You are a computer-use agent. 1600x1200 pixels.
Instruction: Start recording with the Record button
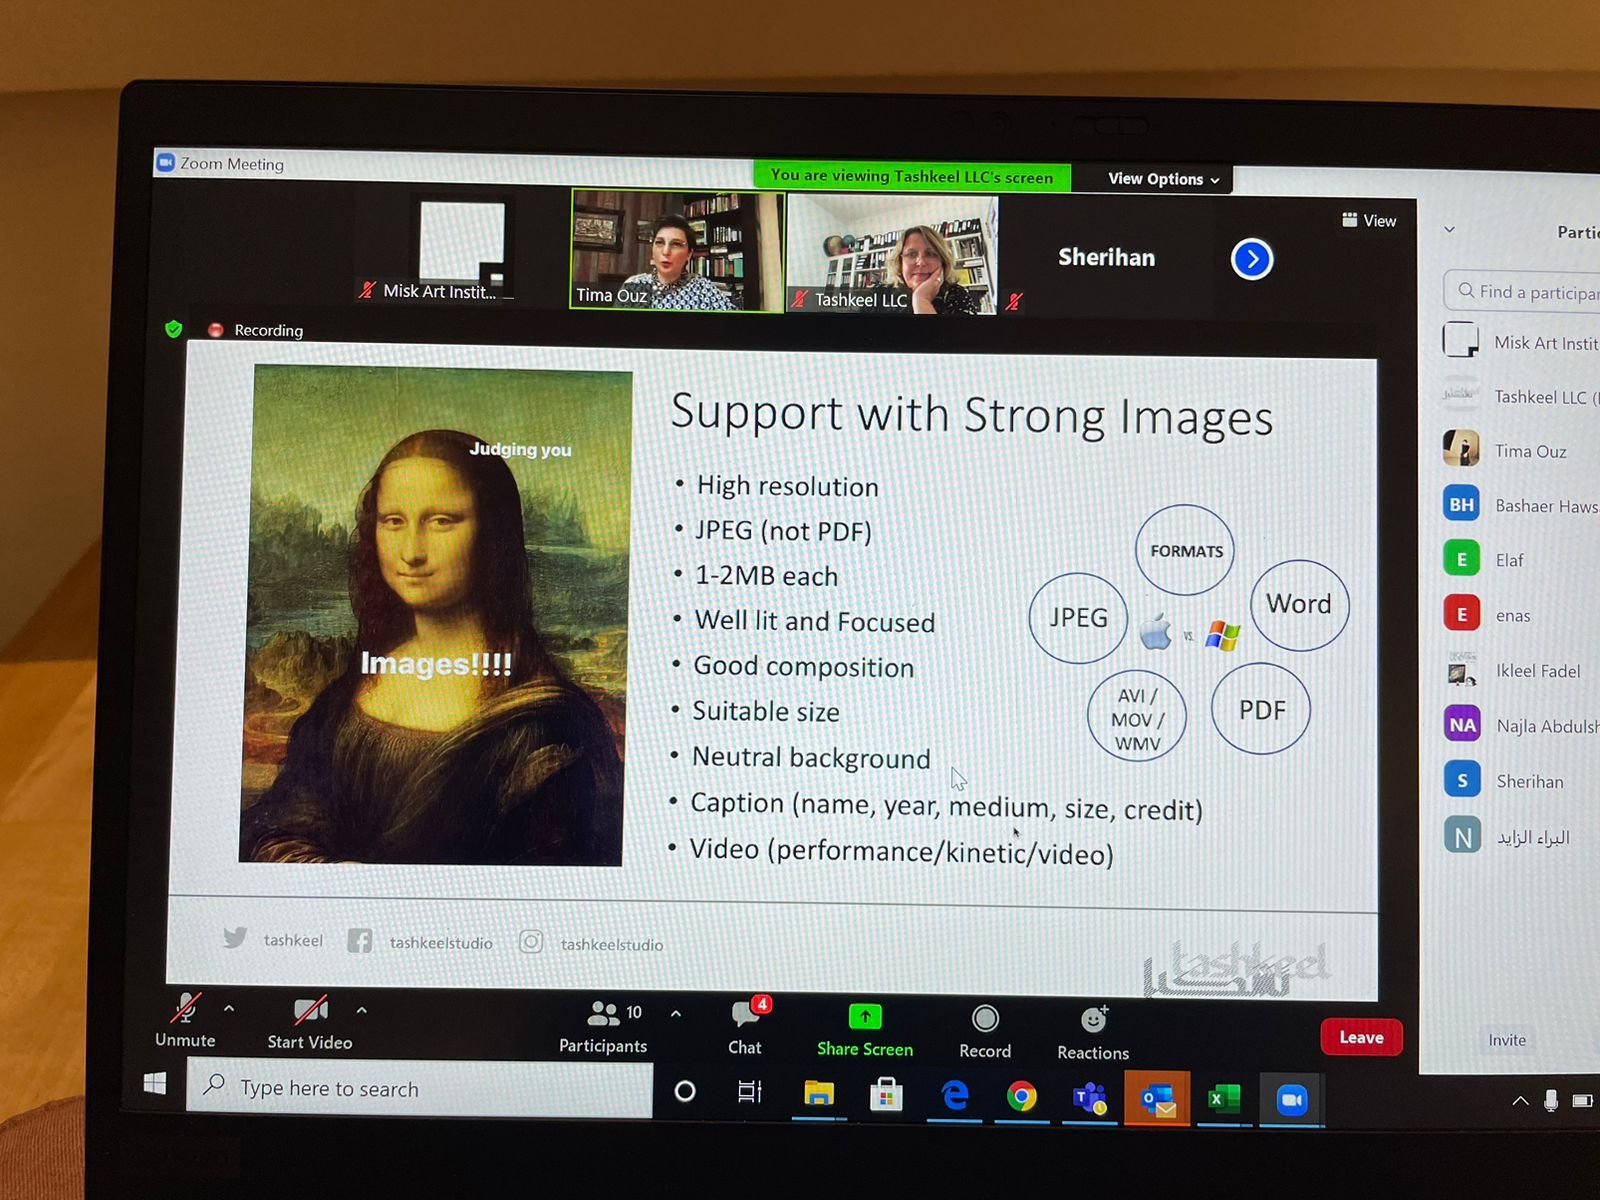985,1033
